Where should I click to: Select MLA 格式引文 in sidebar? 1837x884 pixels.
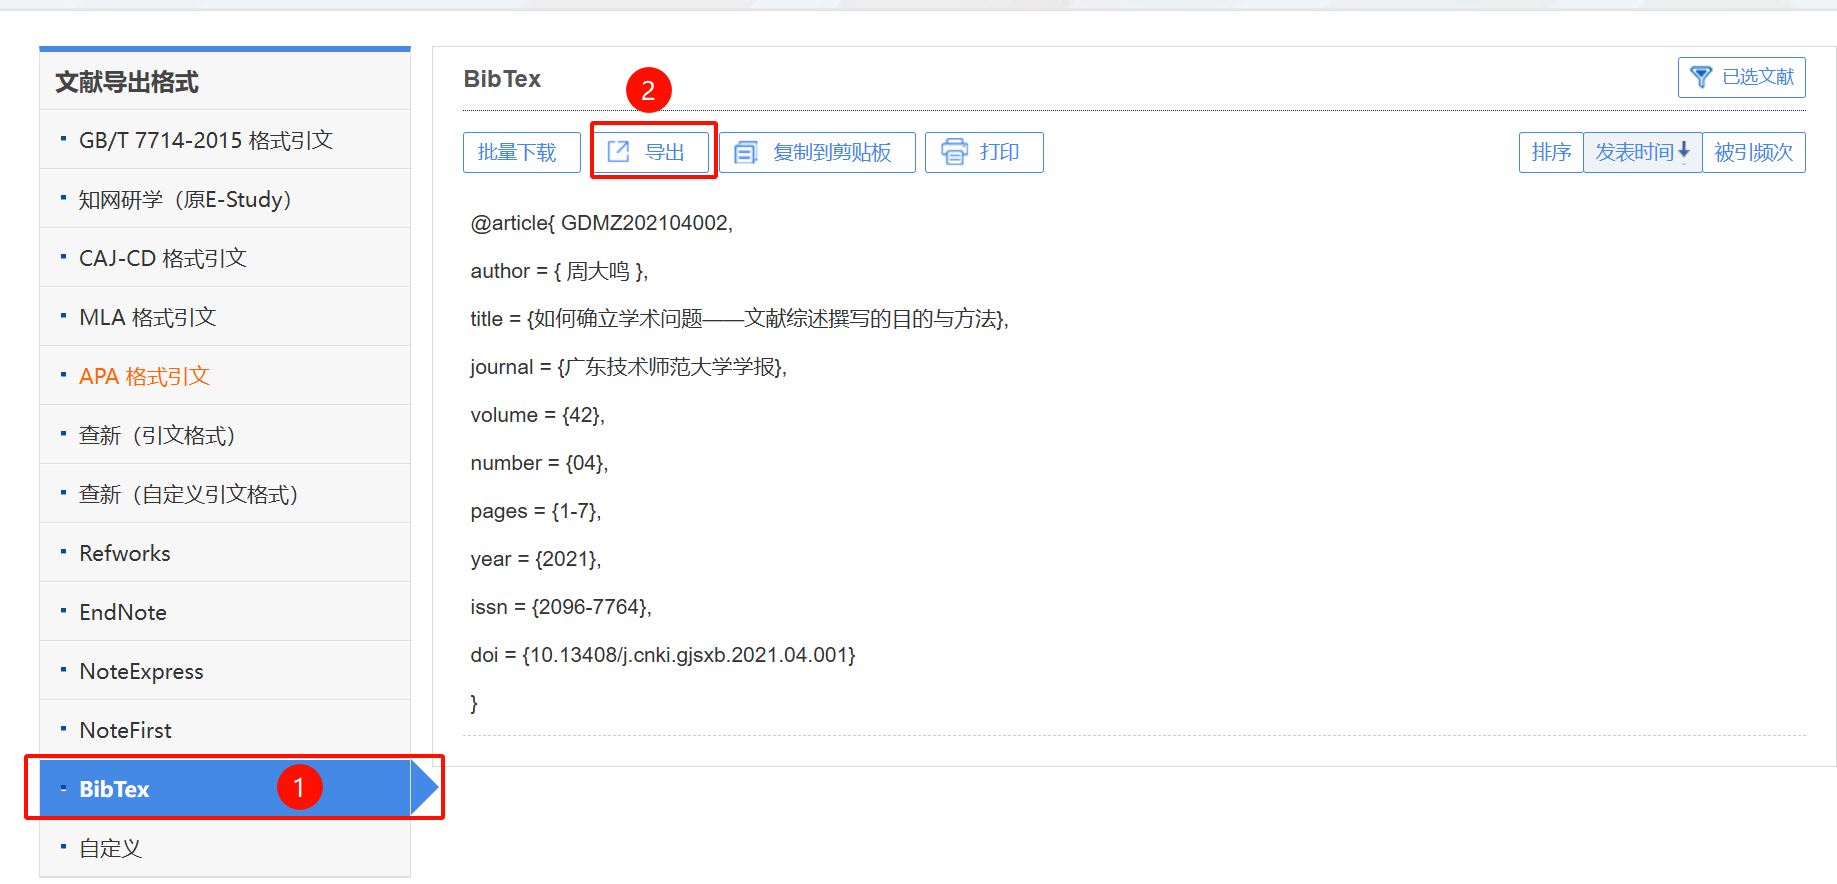[147, 317]
